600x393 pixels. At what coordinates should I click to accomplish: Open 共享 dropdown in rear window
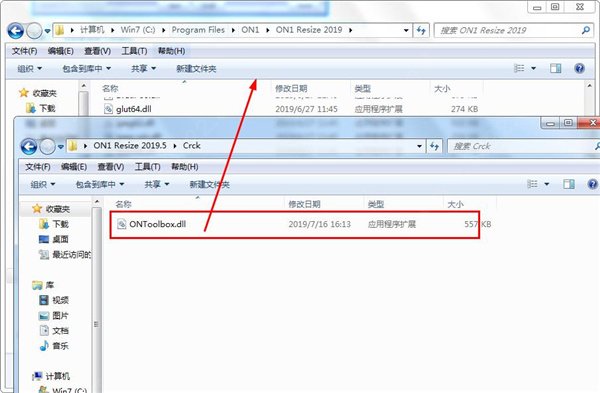click(143, 69)
